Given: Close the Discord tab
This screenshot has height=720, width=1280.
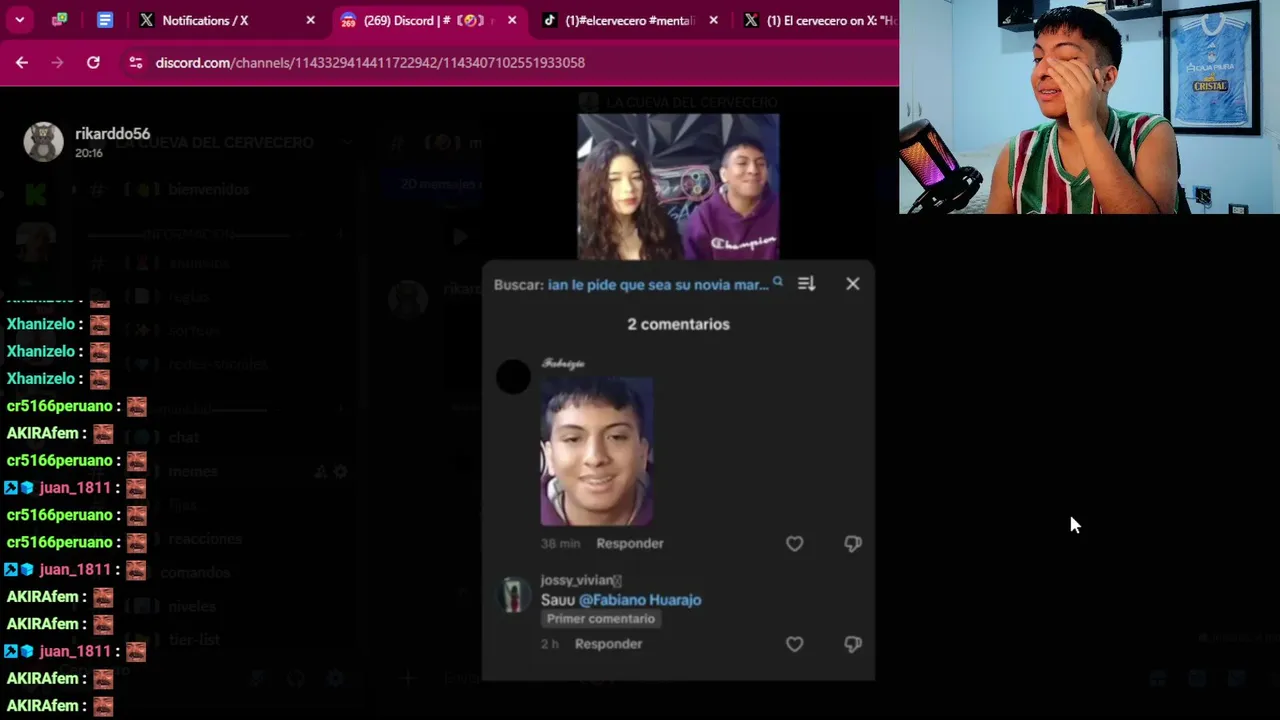Looking at the screenshot, I should pos(512,20).
